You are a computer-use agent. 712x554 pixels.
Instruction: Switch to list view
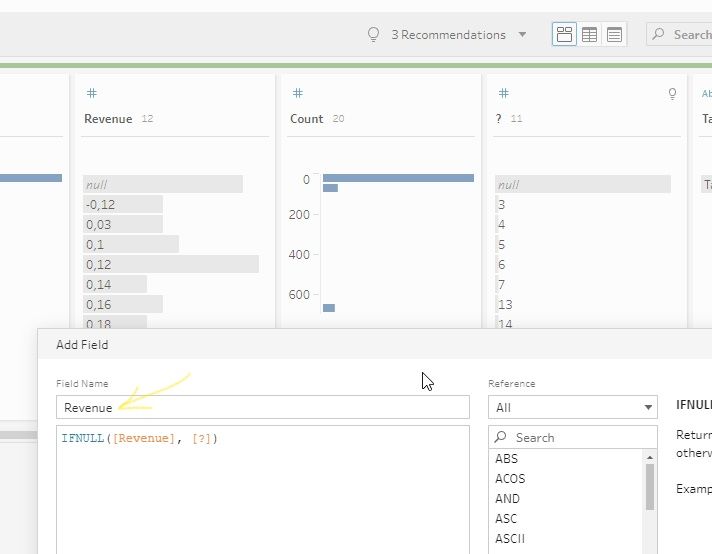tap(614, 35)
